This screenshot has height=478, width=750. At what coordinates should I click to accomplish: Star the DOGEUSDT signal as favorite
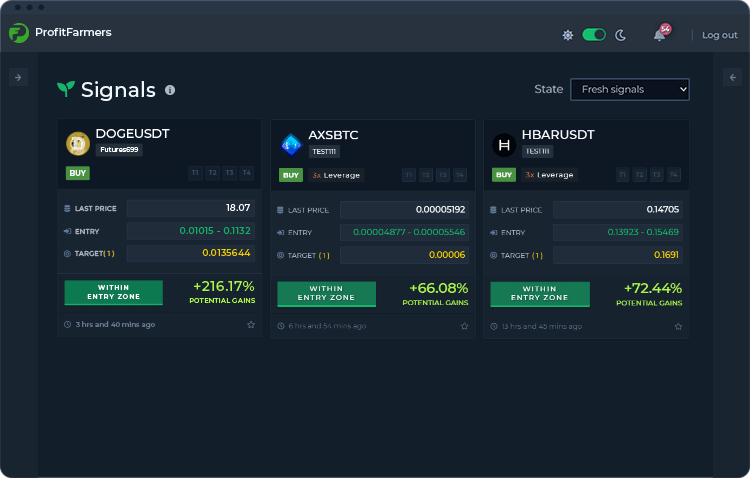(251, 325)
